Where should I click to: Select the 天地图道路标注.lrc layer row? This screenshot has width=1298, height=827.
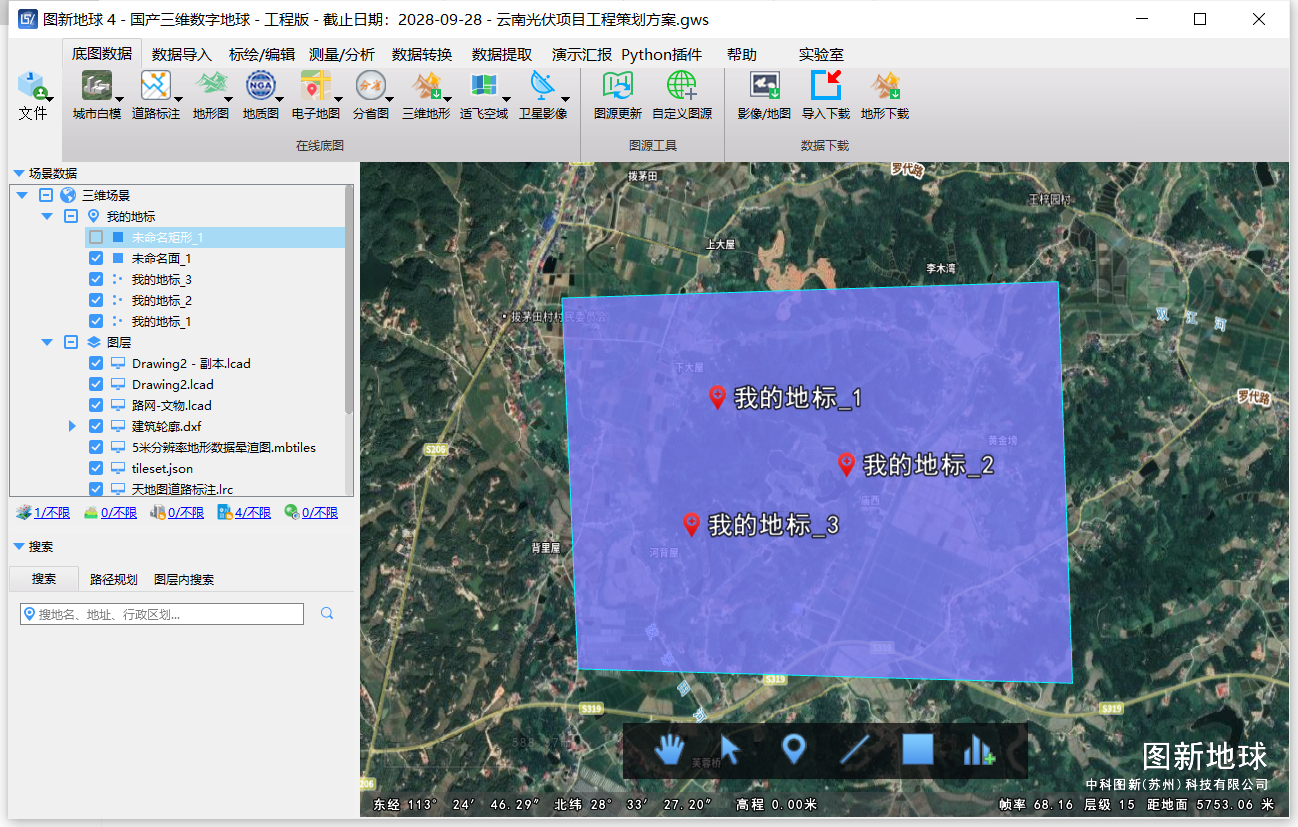[183, 489]
